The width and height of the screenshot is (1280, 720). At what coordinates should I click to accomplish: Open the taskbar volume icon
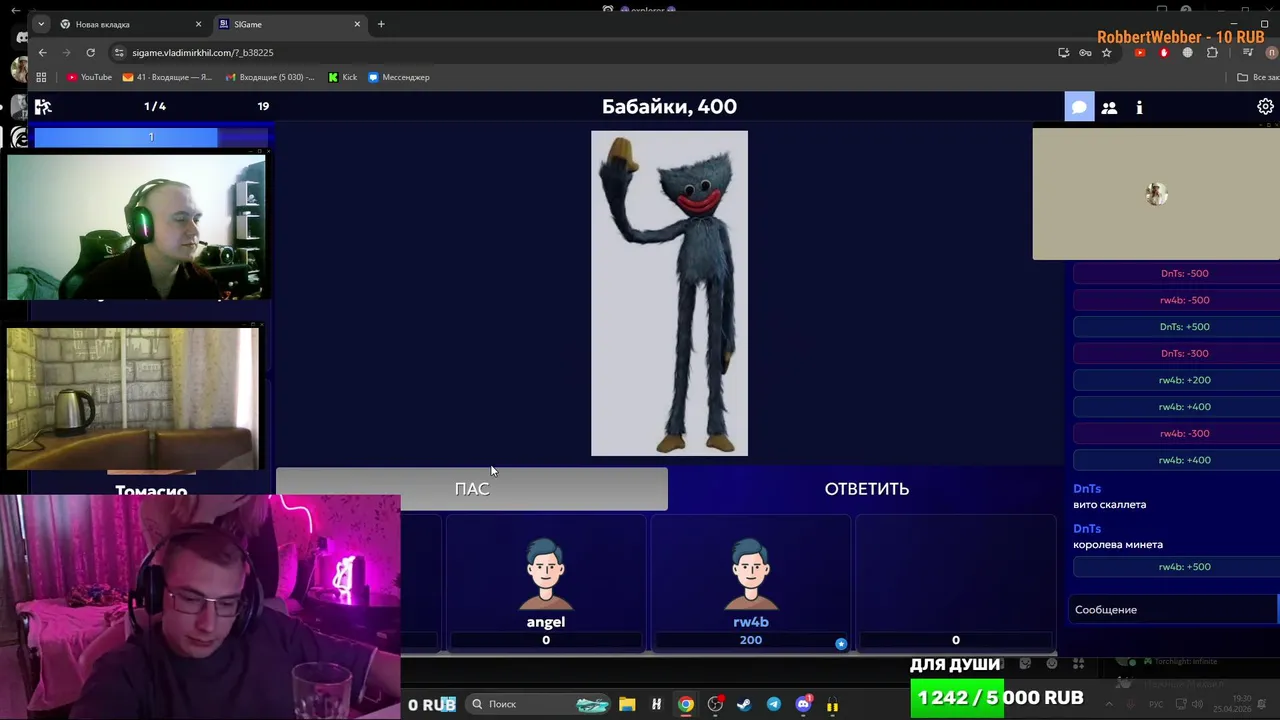tap(1197, 704)
